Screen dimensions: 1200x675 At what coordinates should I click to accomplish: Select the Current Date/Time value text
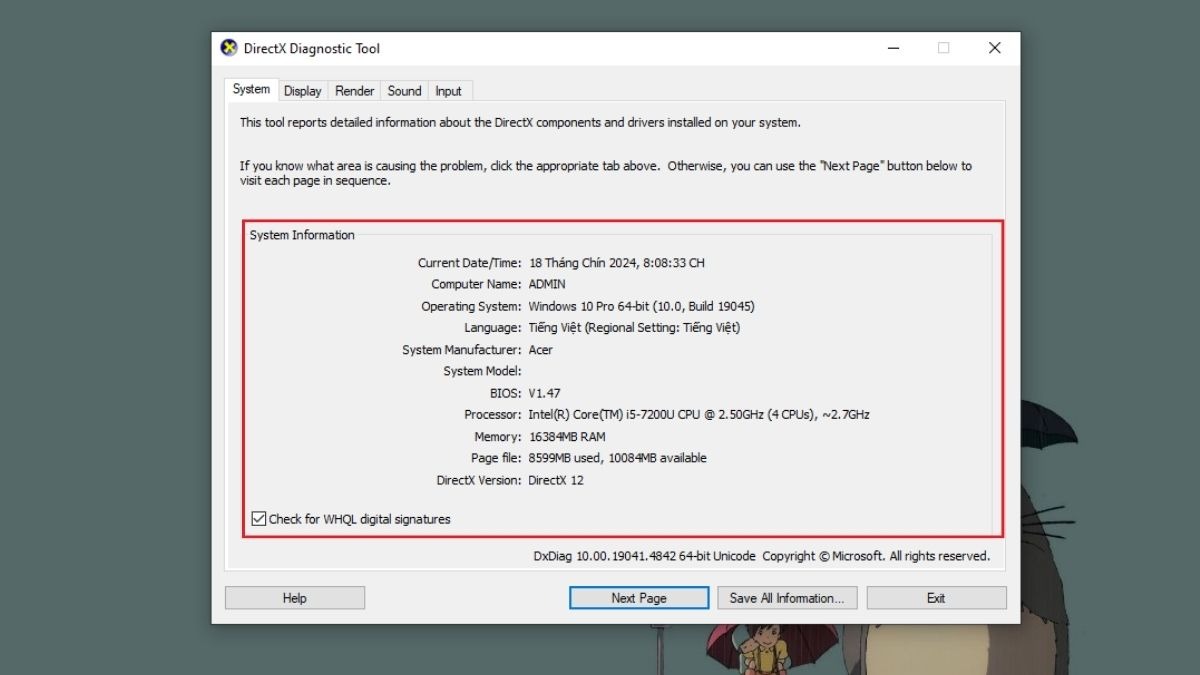[617, 263]
